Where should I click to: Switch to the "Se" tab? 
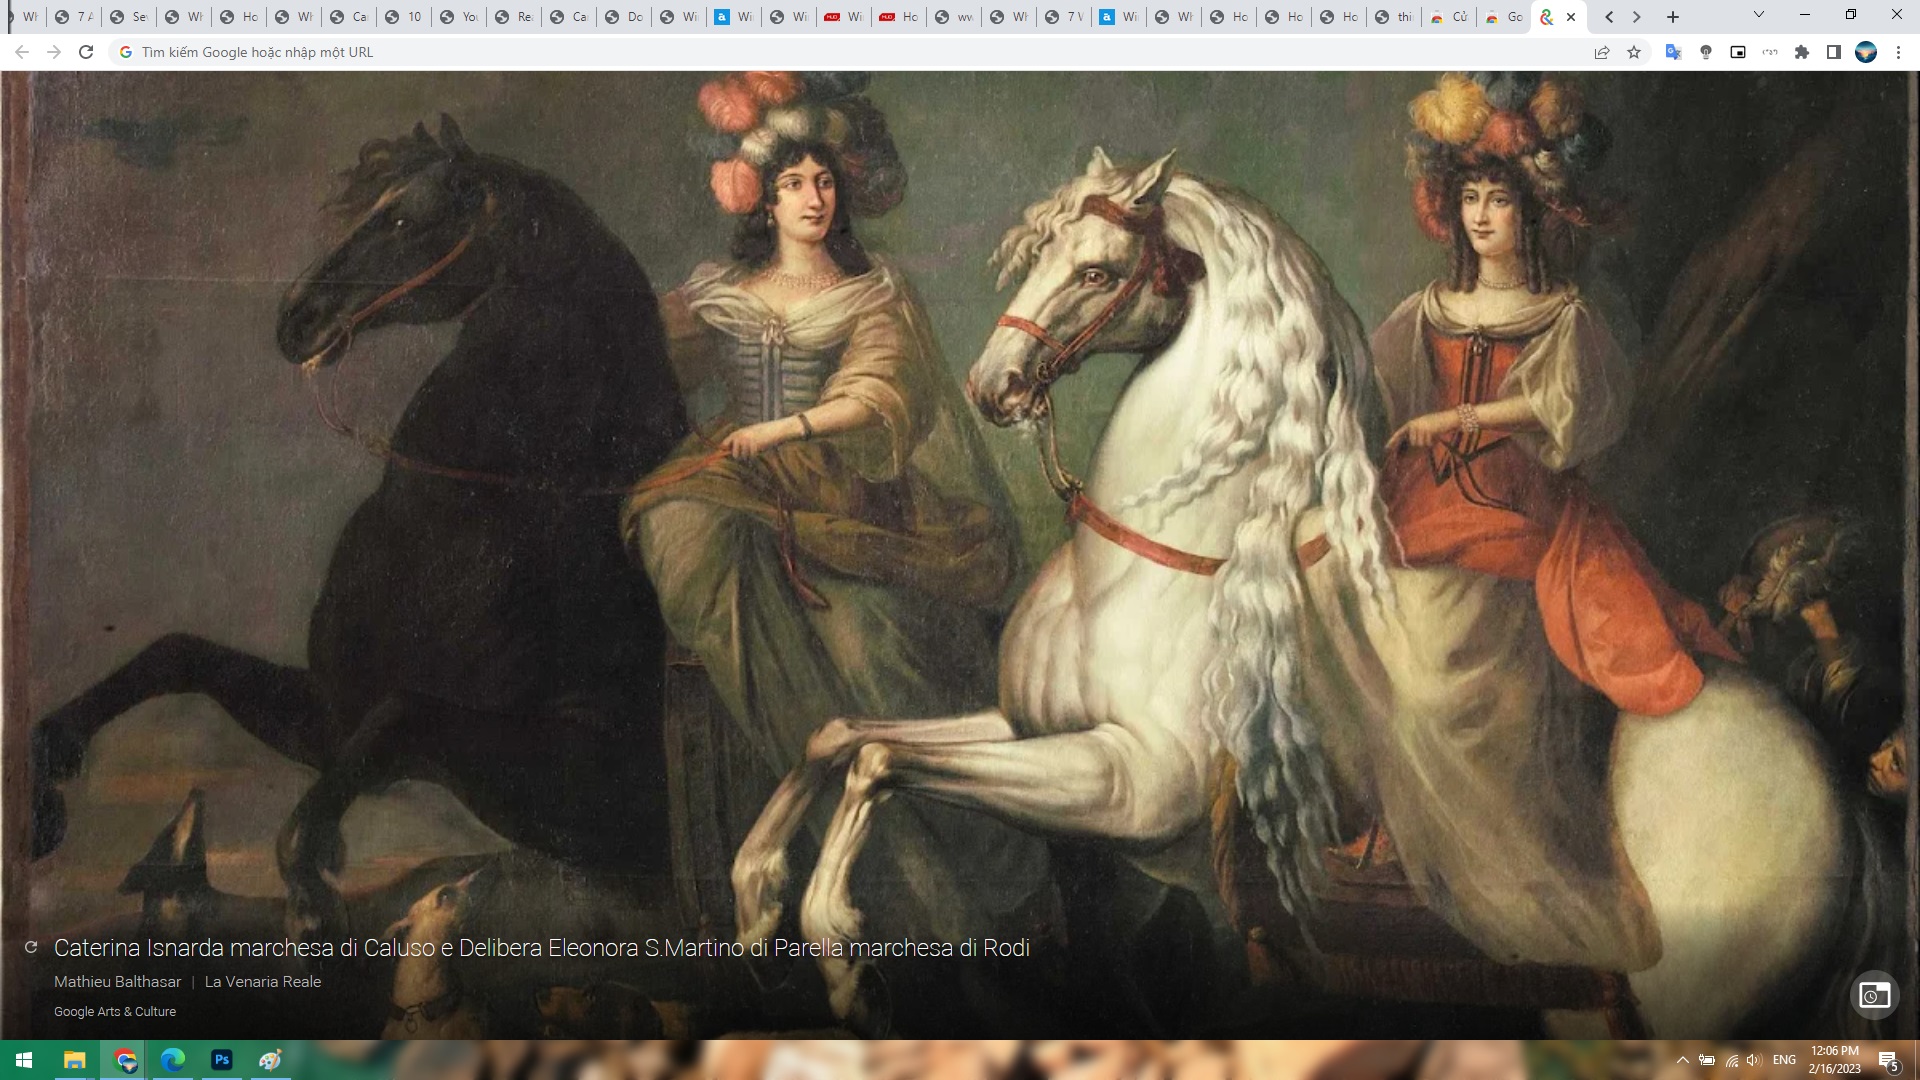[129, 17]
